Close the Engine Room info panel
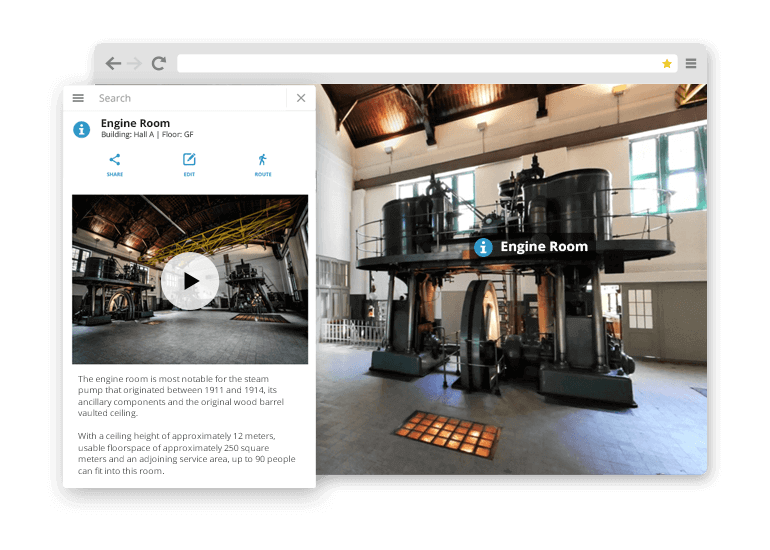Image resolution: width=770 pixels, height=550 pixels. point(301,98)
